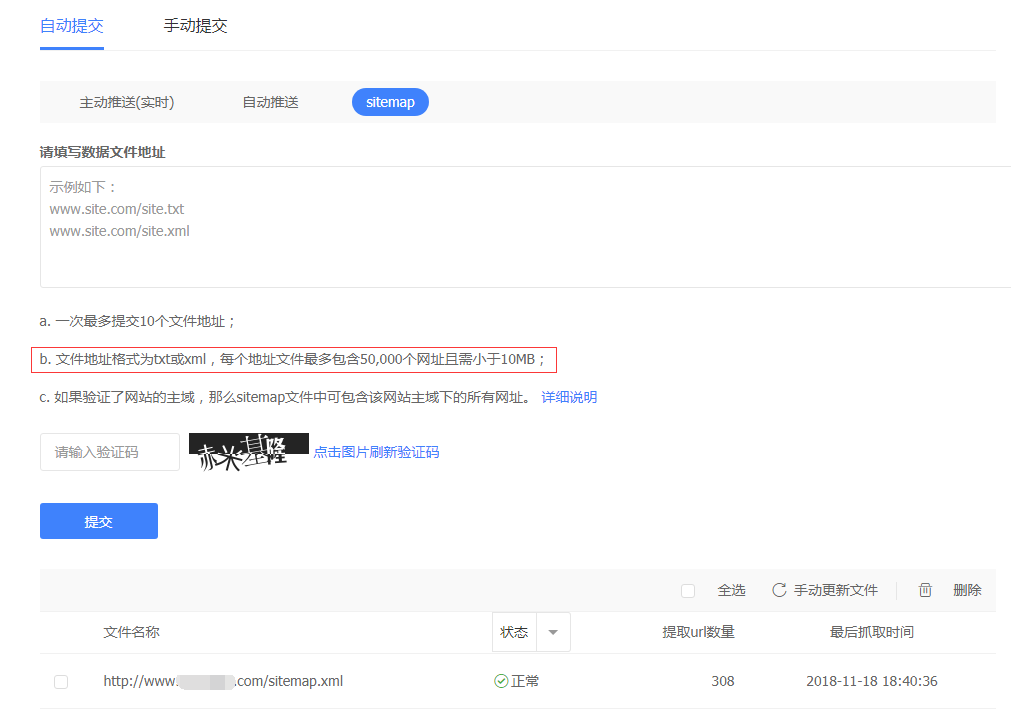Click the 状态 column header
This screenshot has width=1011, height=714.
click(x=514, y=632)
